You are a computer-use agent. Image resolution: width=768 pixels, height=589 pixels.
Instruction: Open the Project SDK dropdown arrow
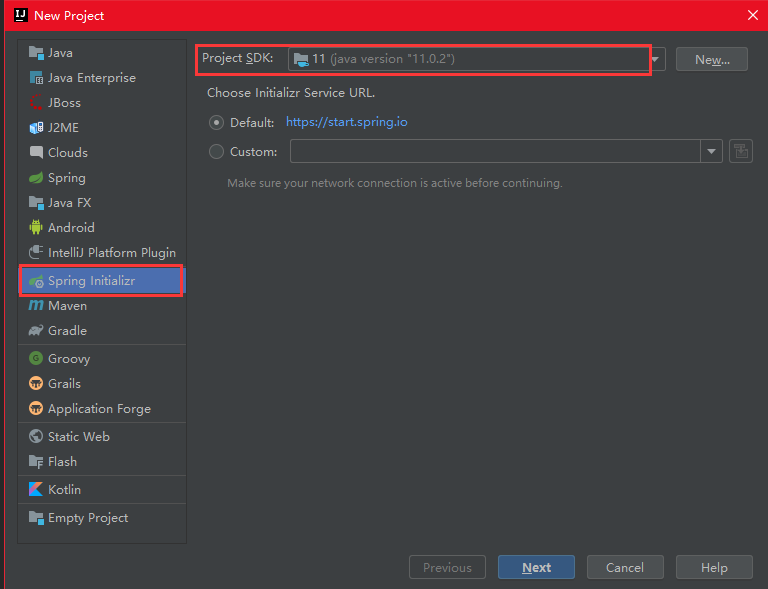657,59
